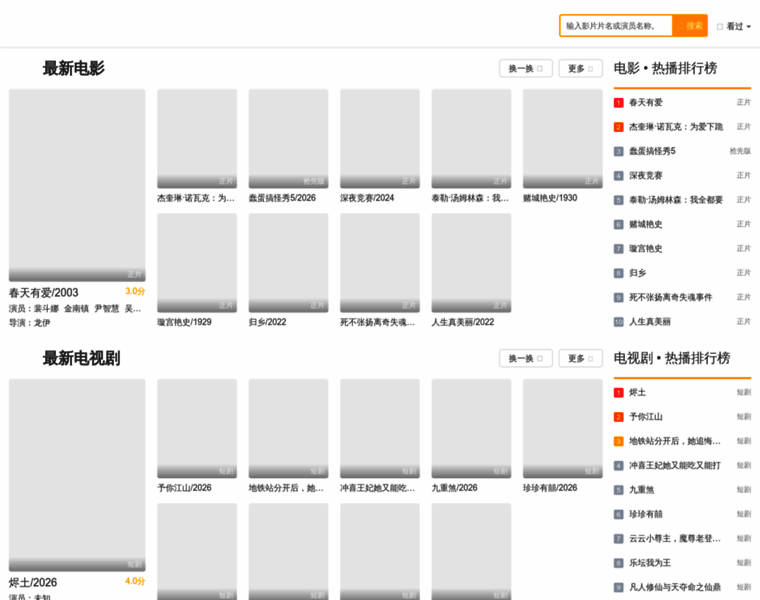Click the orange search button
This screenshot has height=600, width=760.
coord(690,26)
